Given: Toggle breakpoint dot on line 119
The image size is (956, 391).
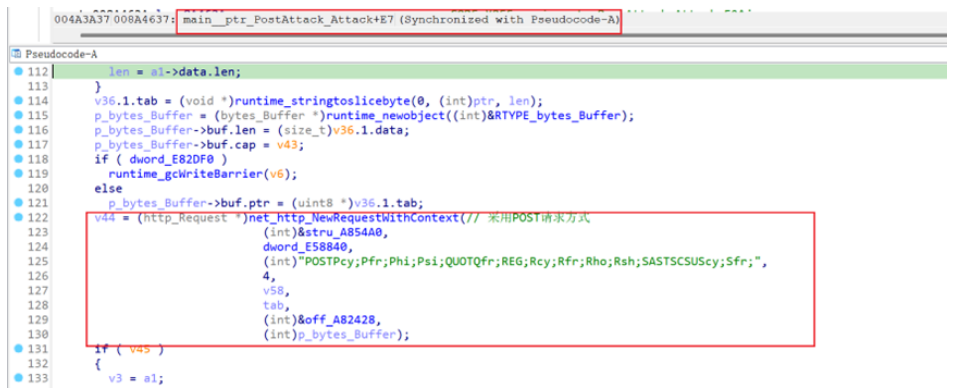Looking at the screenshot, I should coord(18,174).
